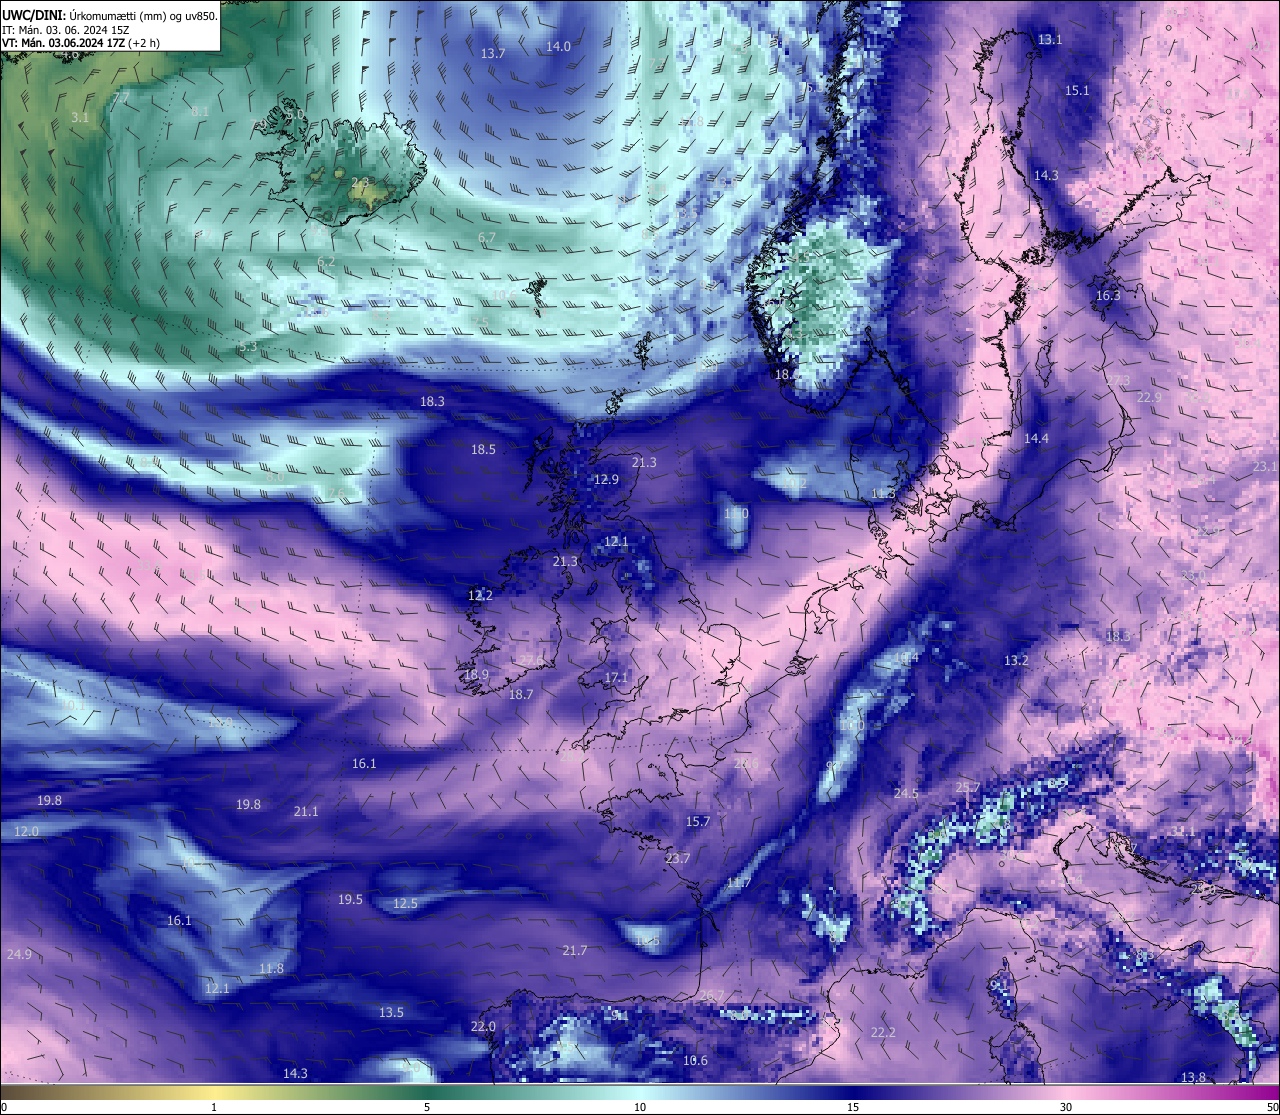
Task: Click the map value 11.8
Action: click(271, 968)
